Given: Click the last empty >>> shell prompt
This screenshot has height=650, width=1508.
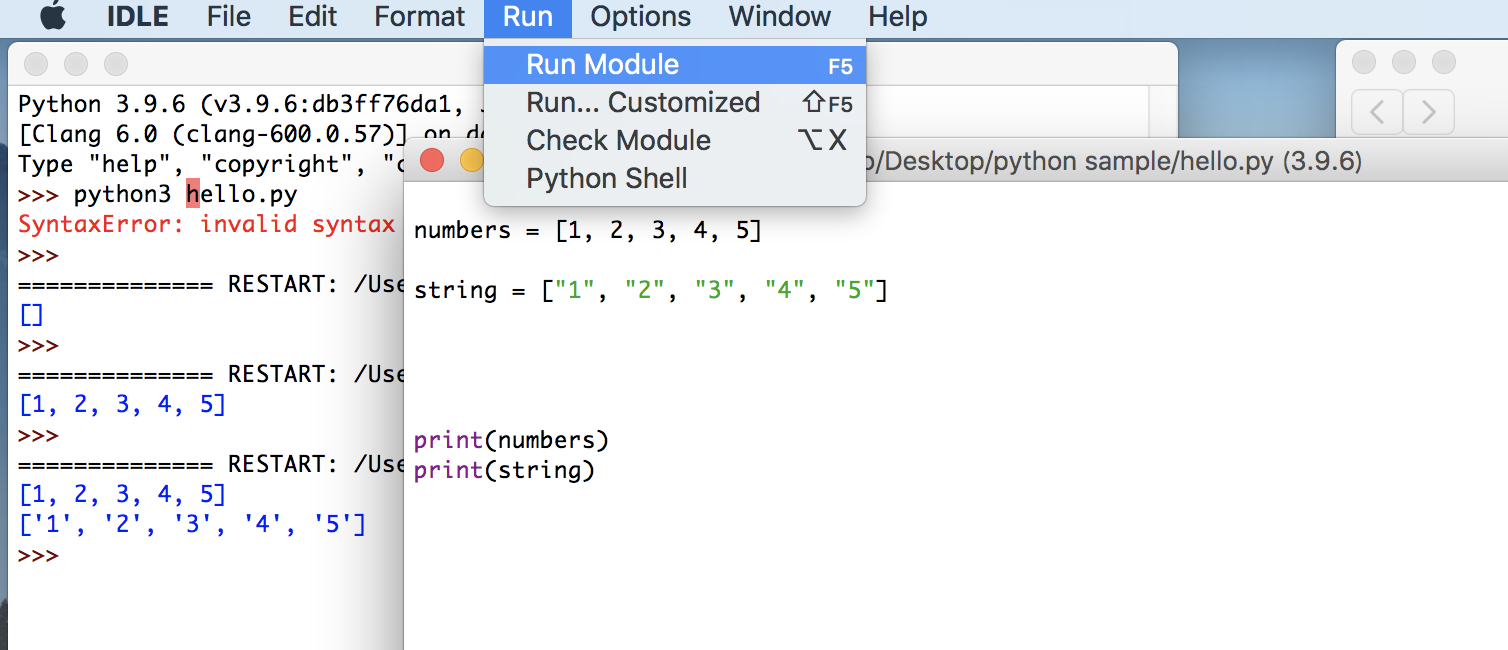Looking at the screenshot, I should click(39, 555).
